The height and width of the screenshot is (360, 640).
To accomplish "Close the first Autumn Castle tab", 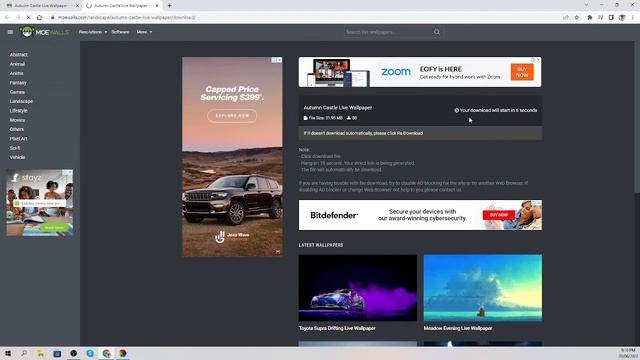I will (77, 6).
